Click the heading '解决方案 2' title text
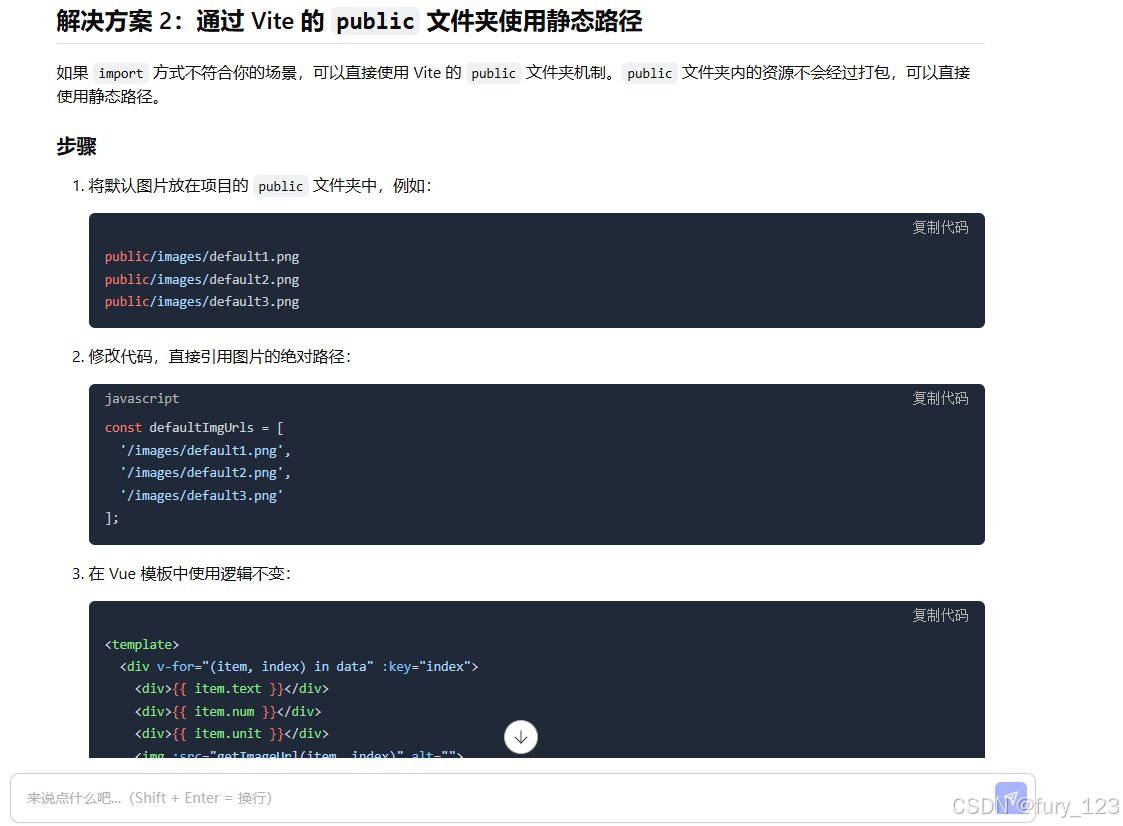This screenshot has height=826, width=1123. (349, 21)
